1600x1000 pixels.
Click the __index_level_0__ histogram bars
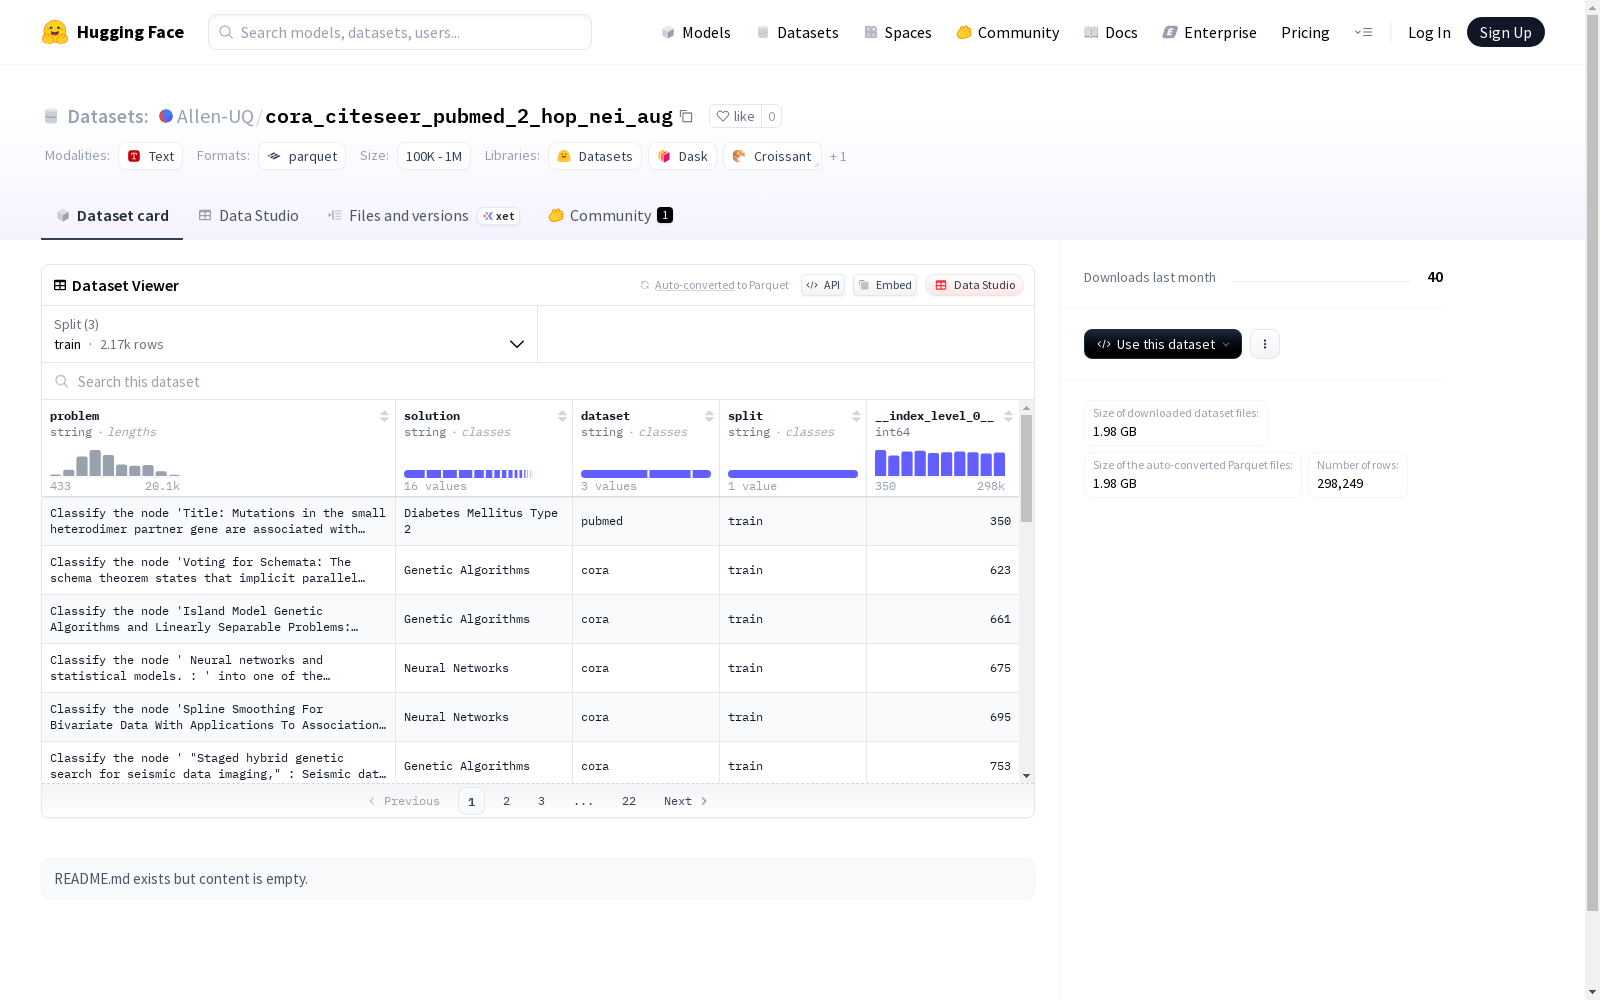click(x=940, y=463)
